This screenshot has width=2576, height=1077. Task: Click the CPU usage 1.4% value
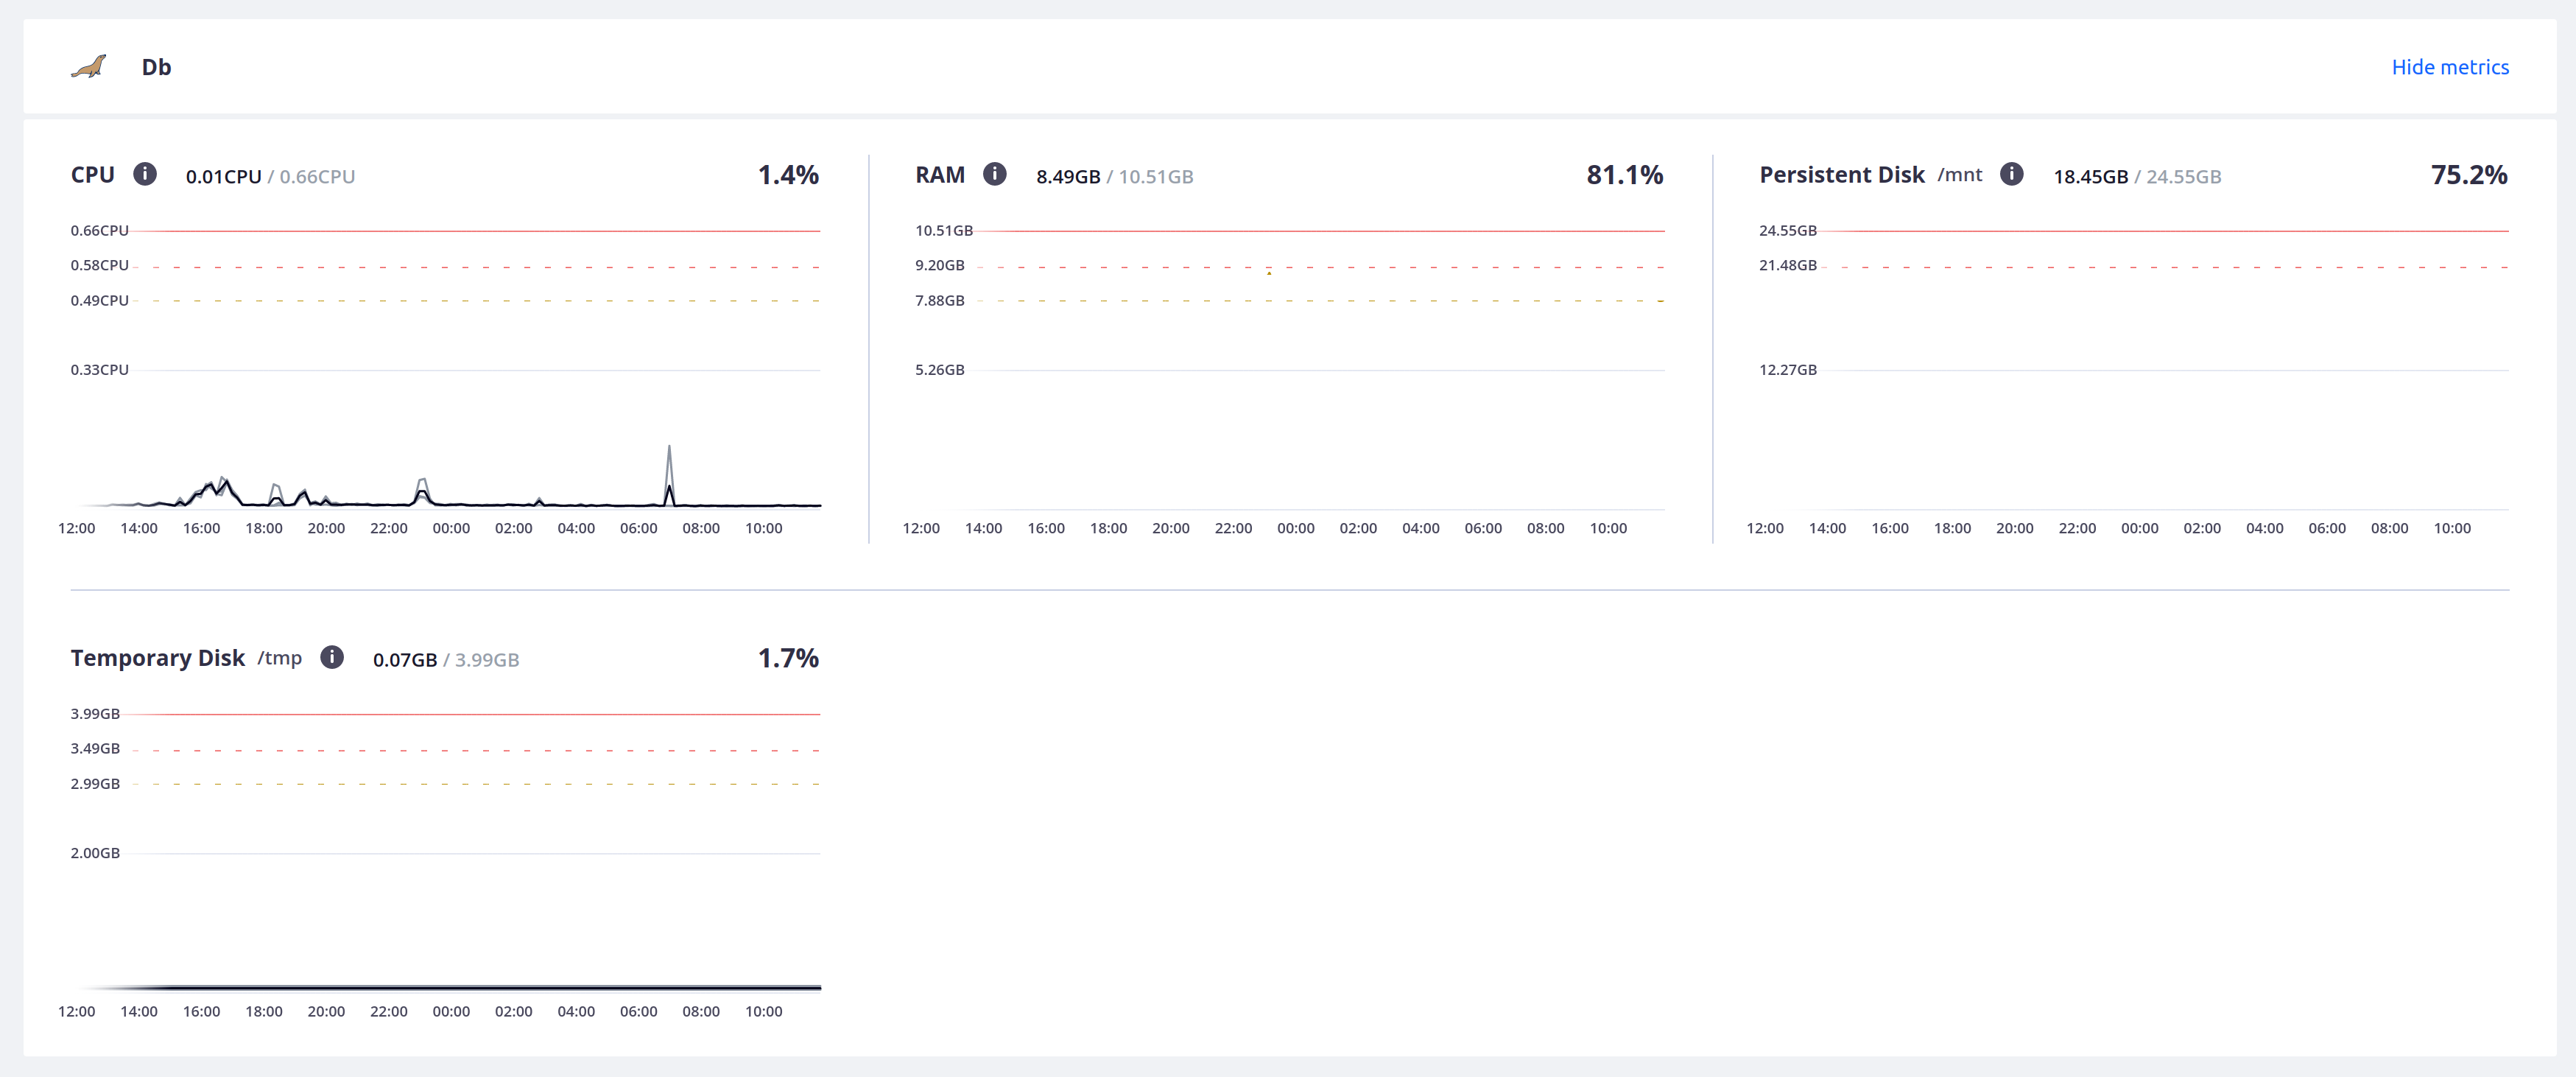tap(788, 175)
